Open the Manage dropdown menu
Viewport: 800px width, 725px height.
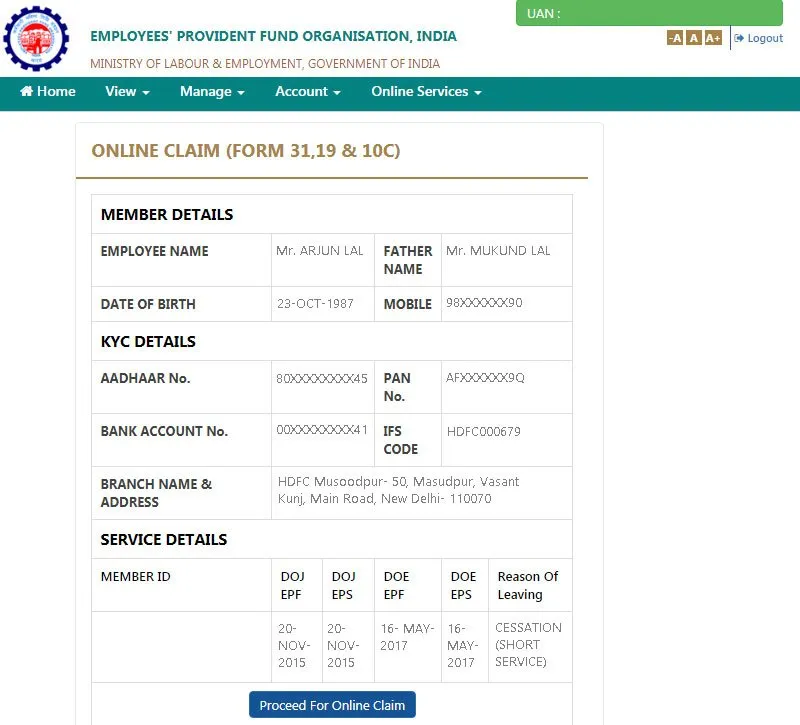(x=212, y=91)
